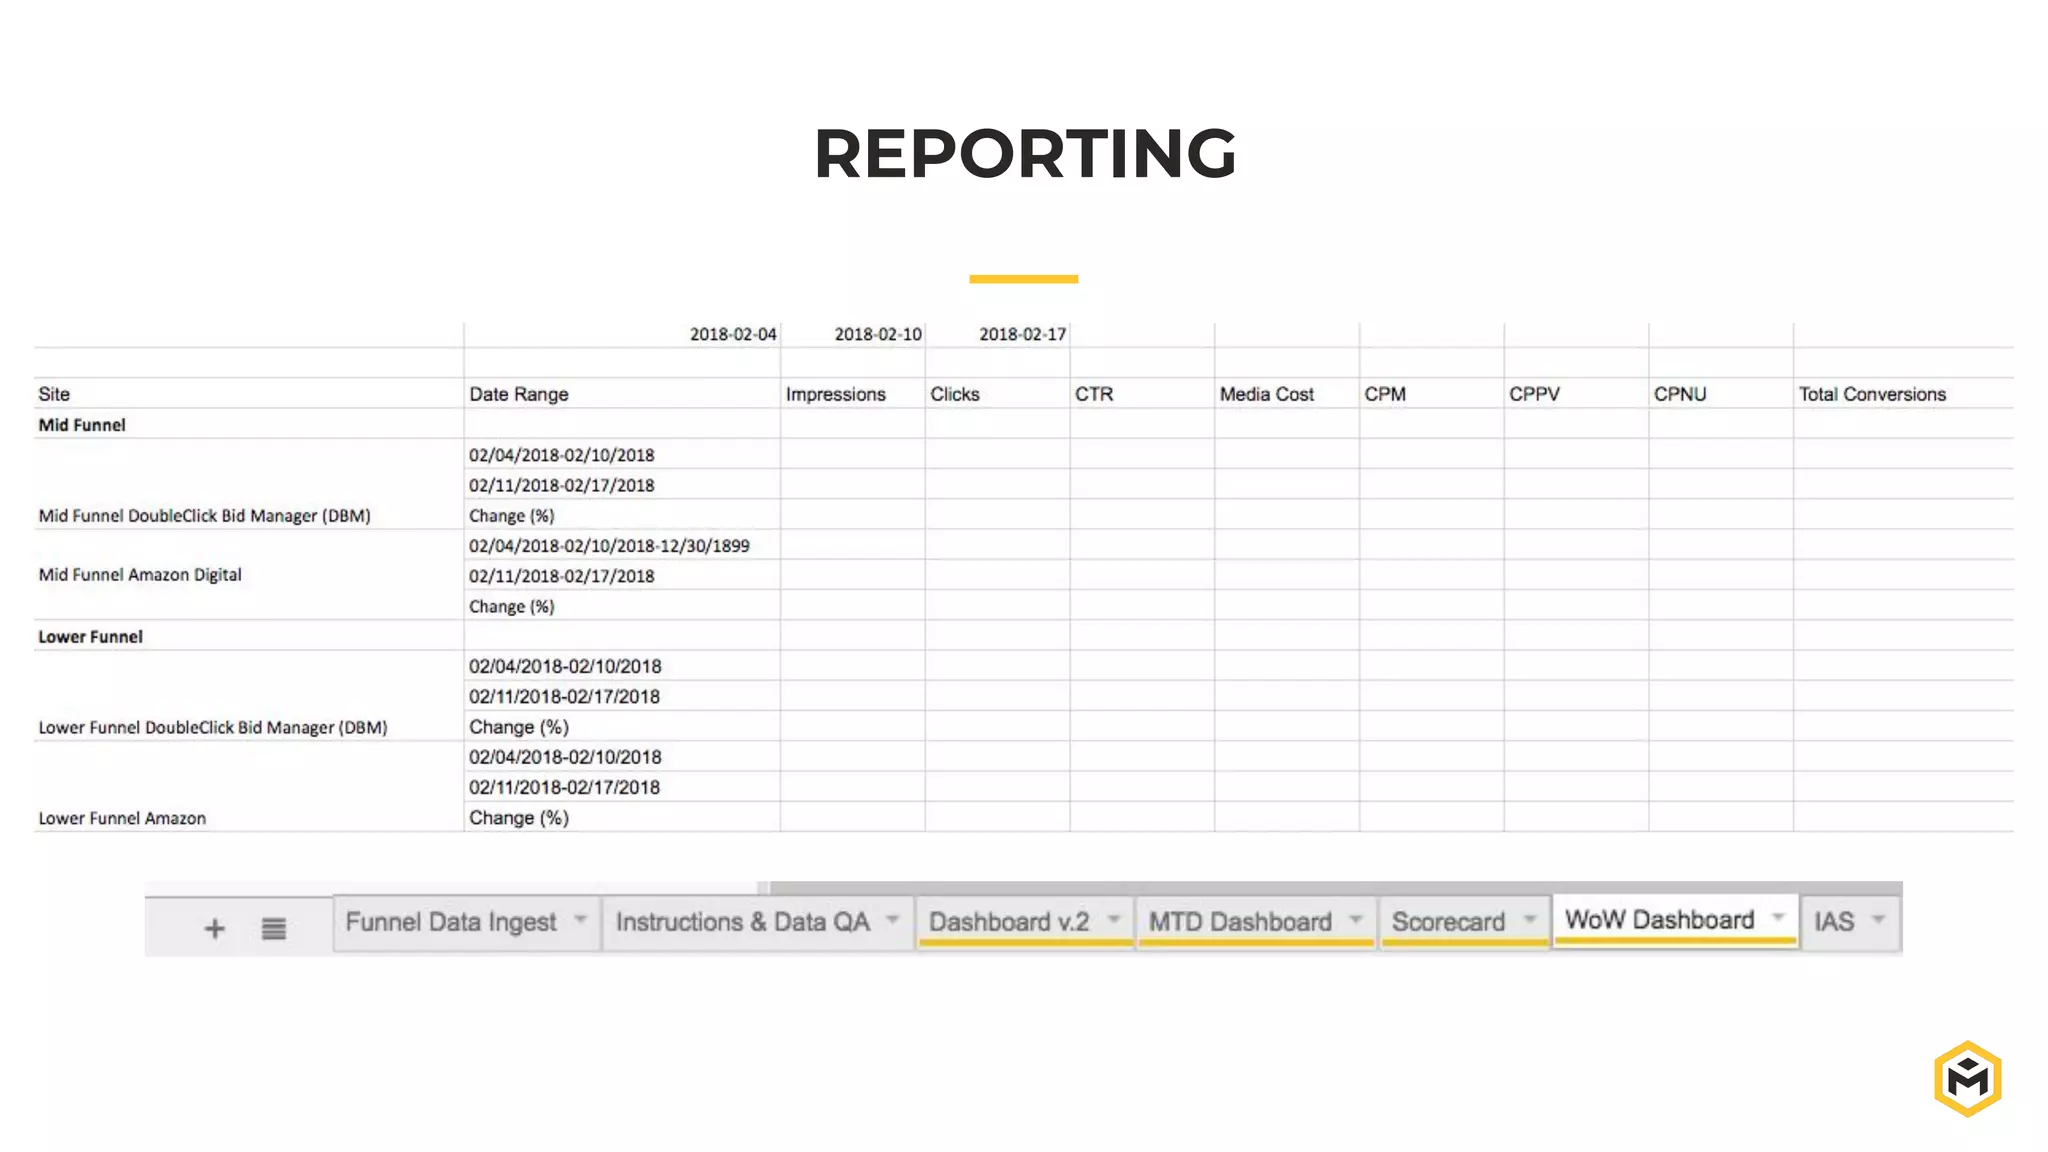Select the 02/04/2018-02/10/2018-12/30/1899 cell
The height and width of the screenshot is (1152, 2048).
point(622,545)
